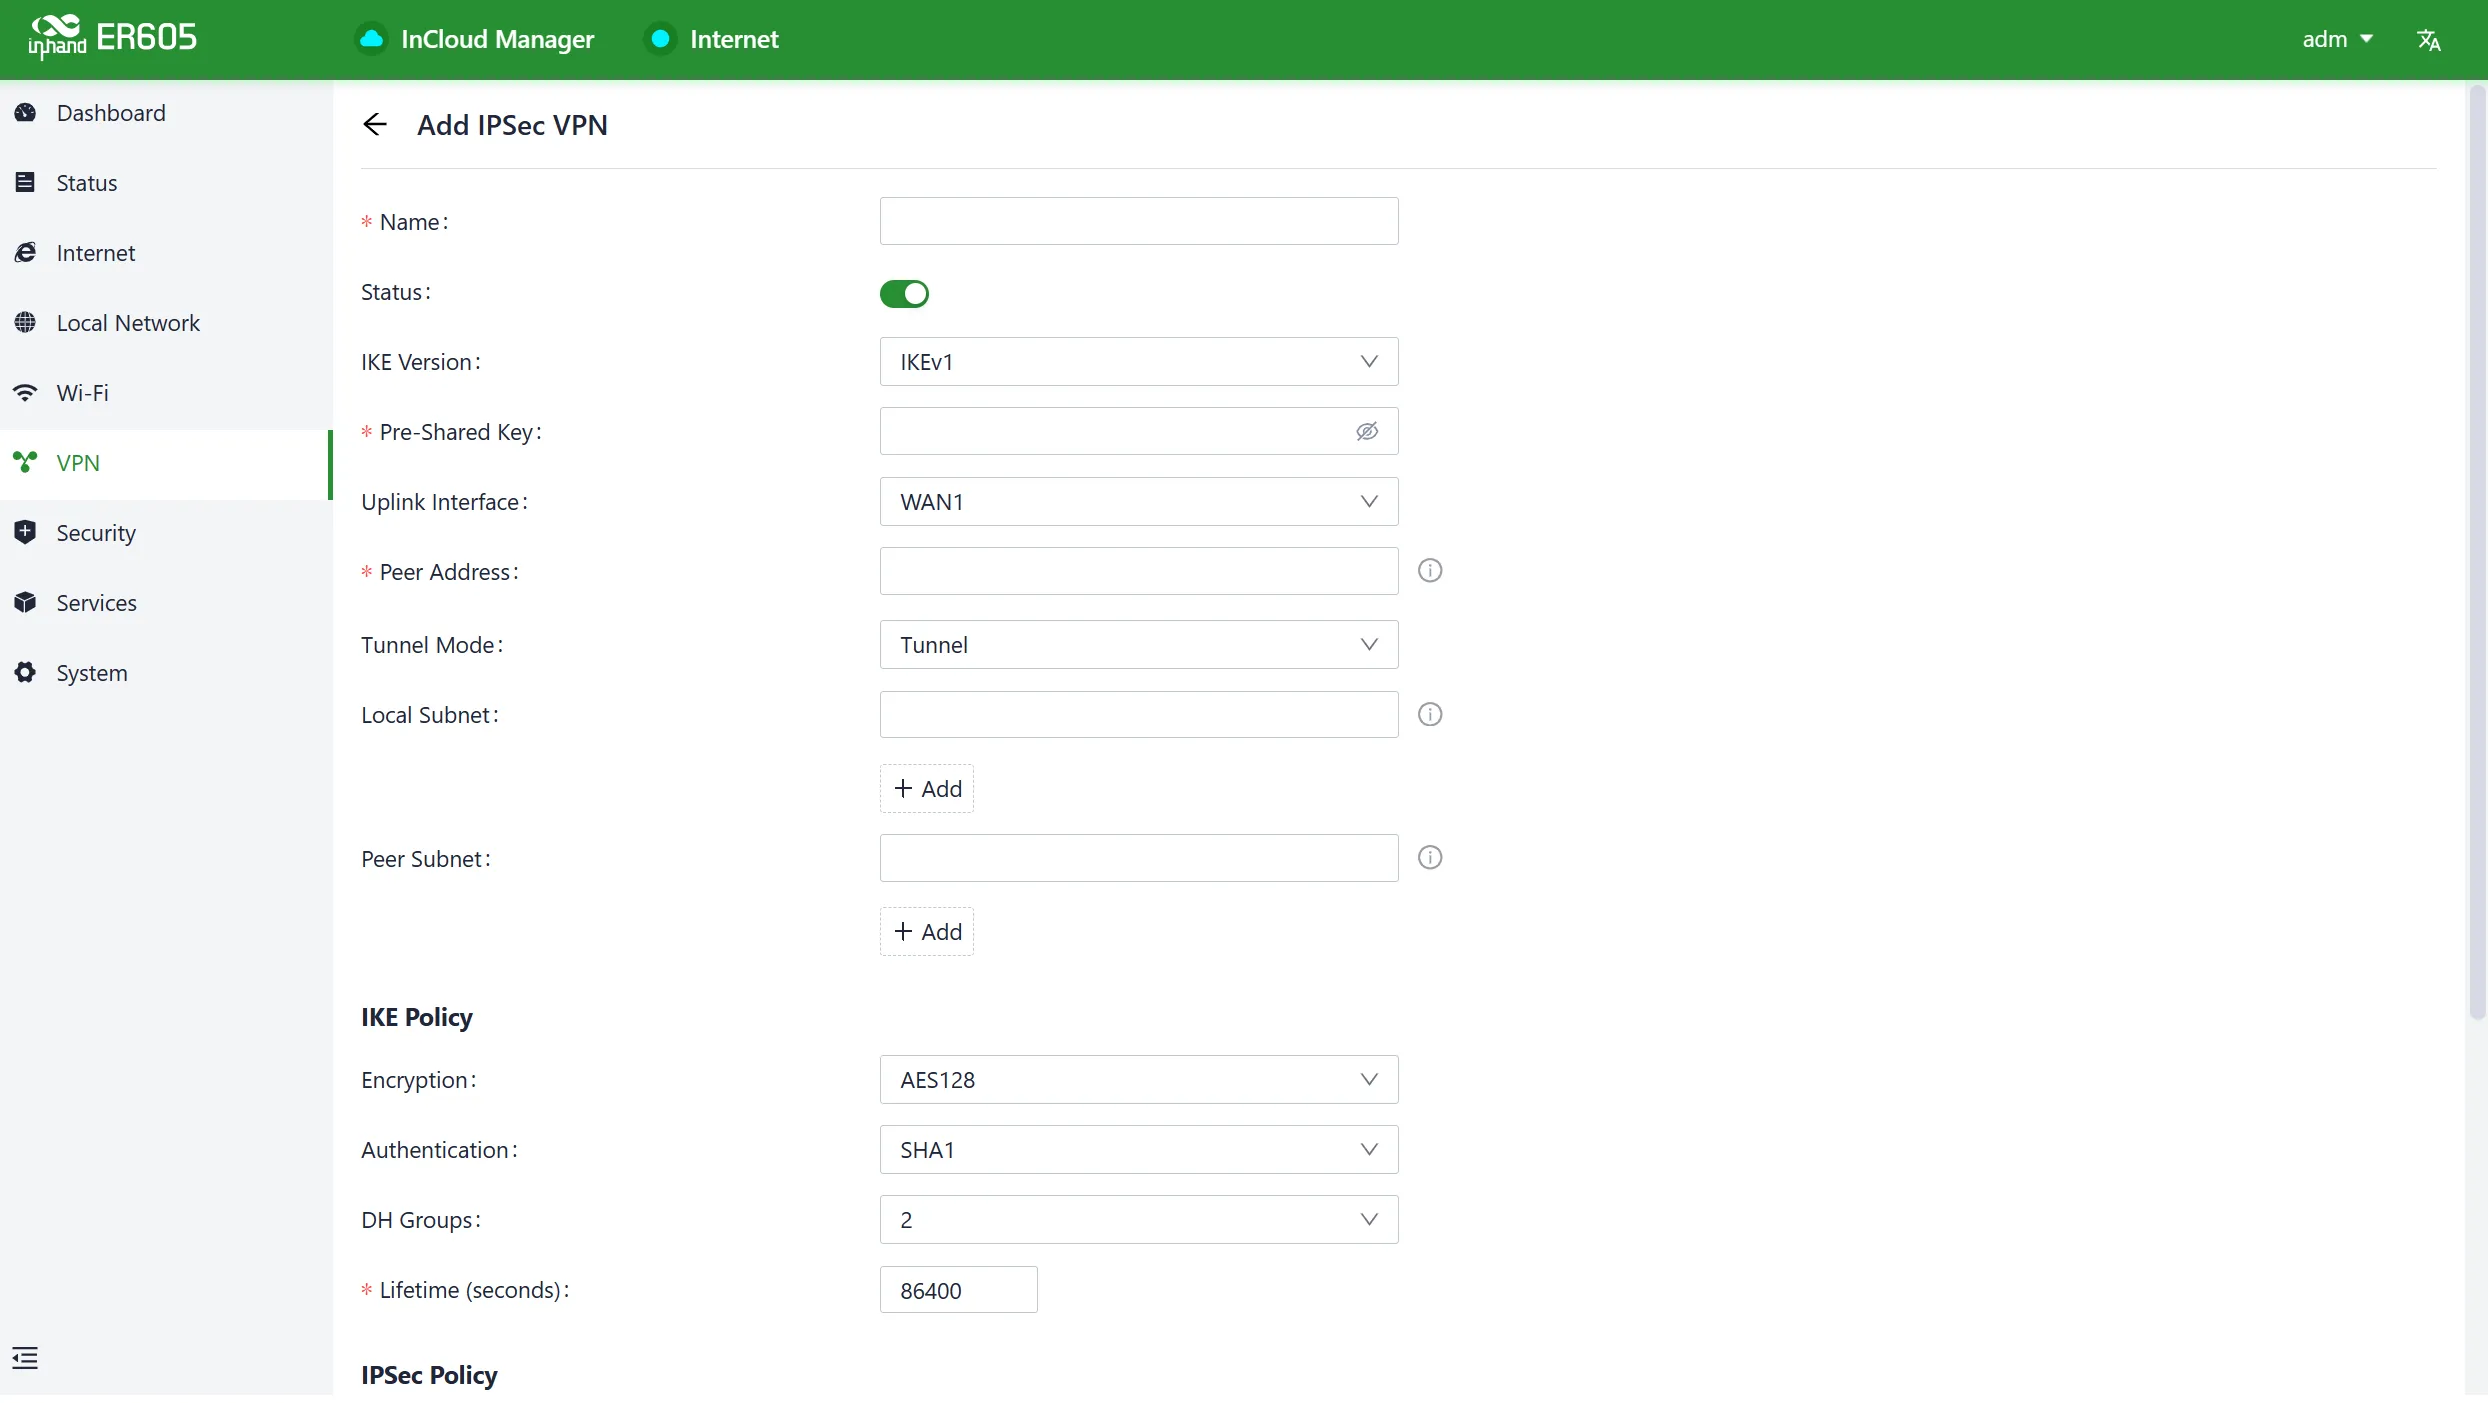Add another Local Subnet entry
Screen dimensions: 2488x1403
(927, 789)
